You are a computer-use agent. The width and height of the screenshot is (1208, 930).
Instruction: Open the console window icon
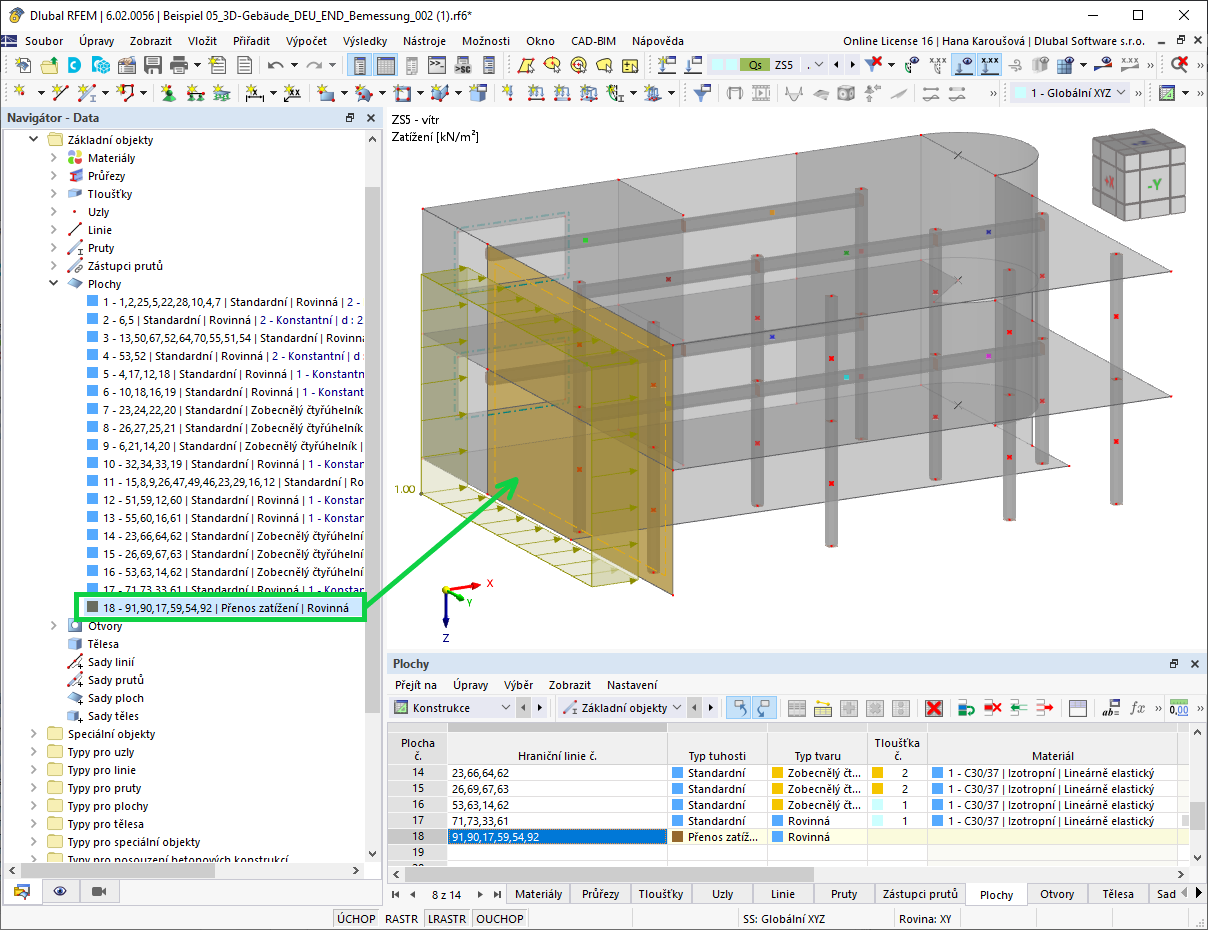(437, 65)
